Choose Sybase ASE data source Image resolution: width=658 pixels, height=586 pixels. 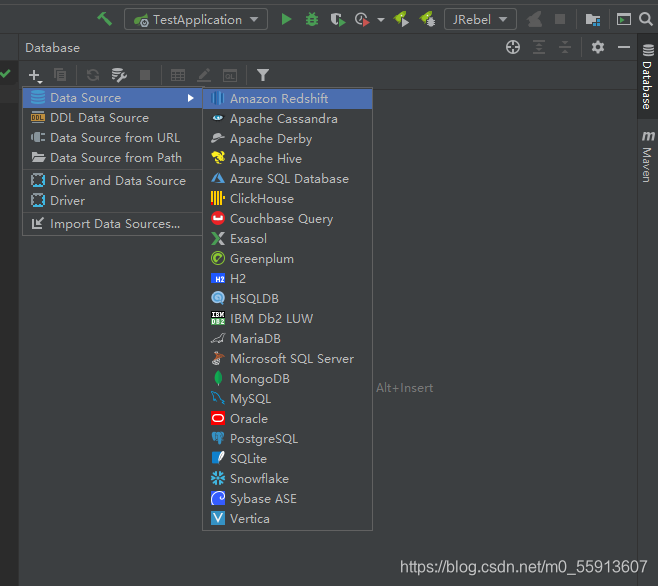click(x=287, y=499)
